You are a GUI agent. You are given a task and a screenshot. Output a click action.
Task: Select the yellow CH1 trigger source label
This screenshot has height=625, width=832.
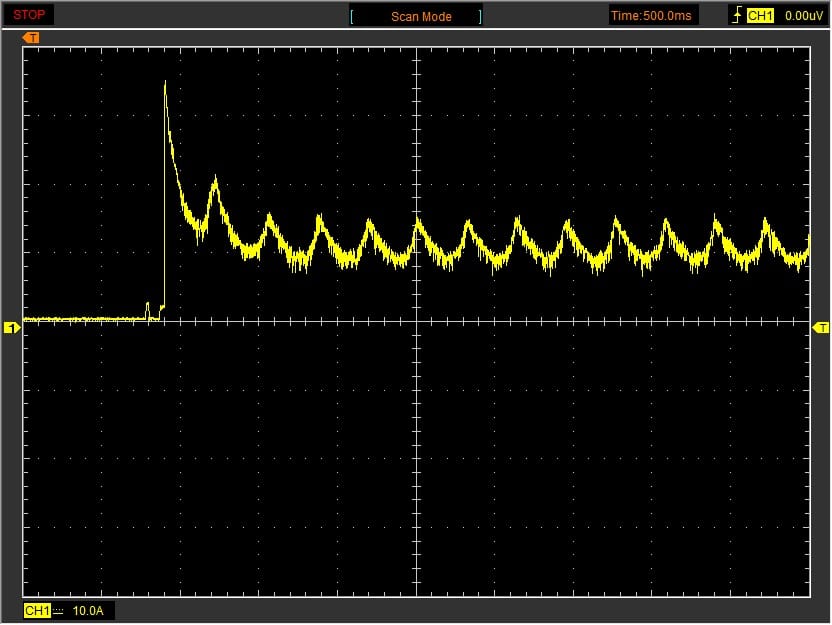coord(760,16)
